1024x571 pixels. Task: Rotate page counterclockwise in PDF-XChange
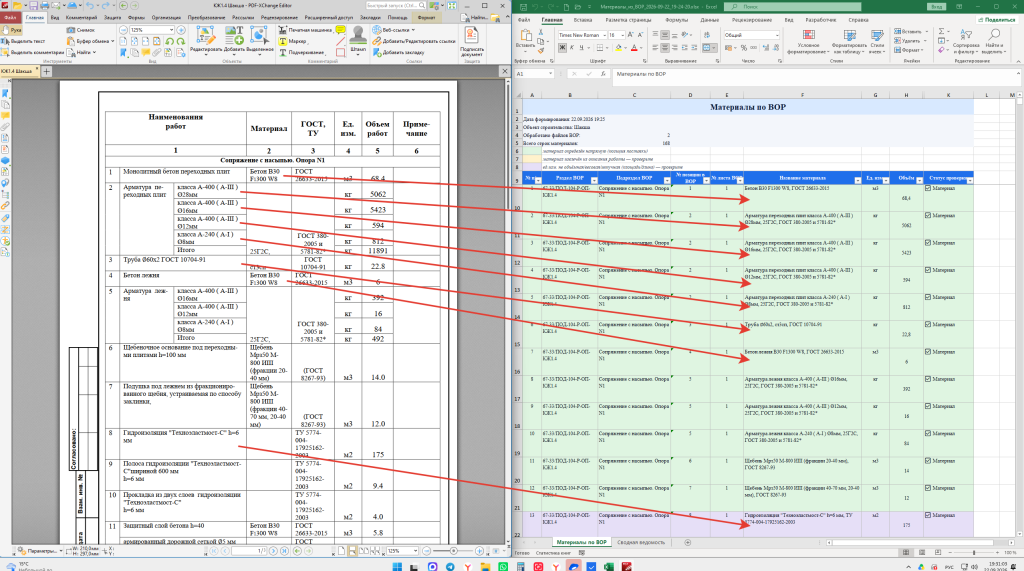click(x=170, y=41)
